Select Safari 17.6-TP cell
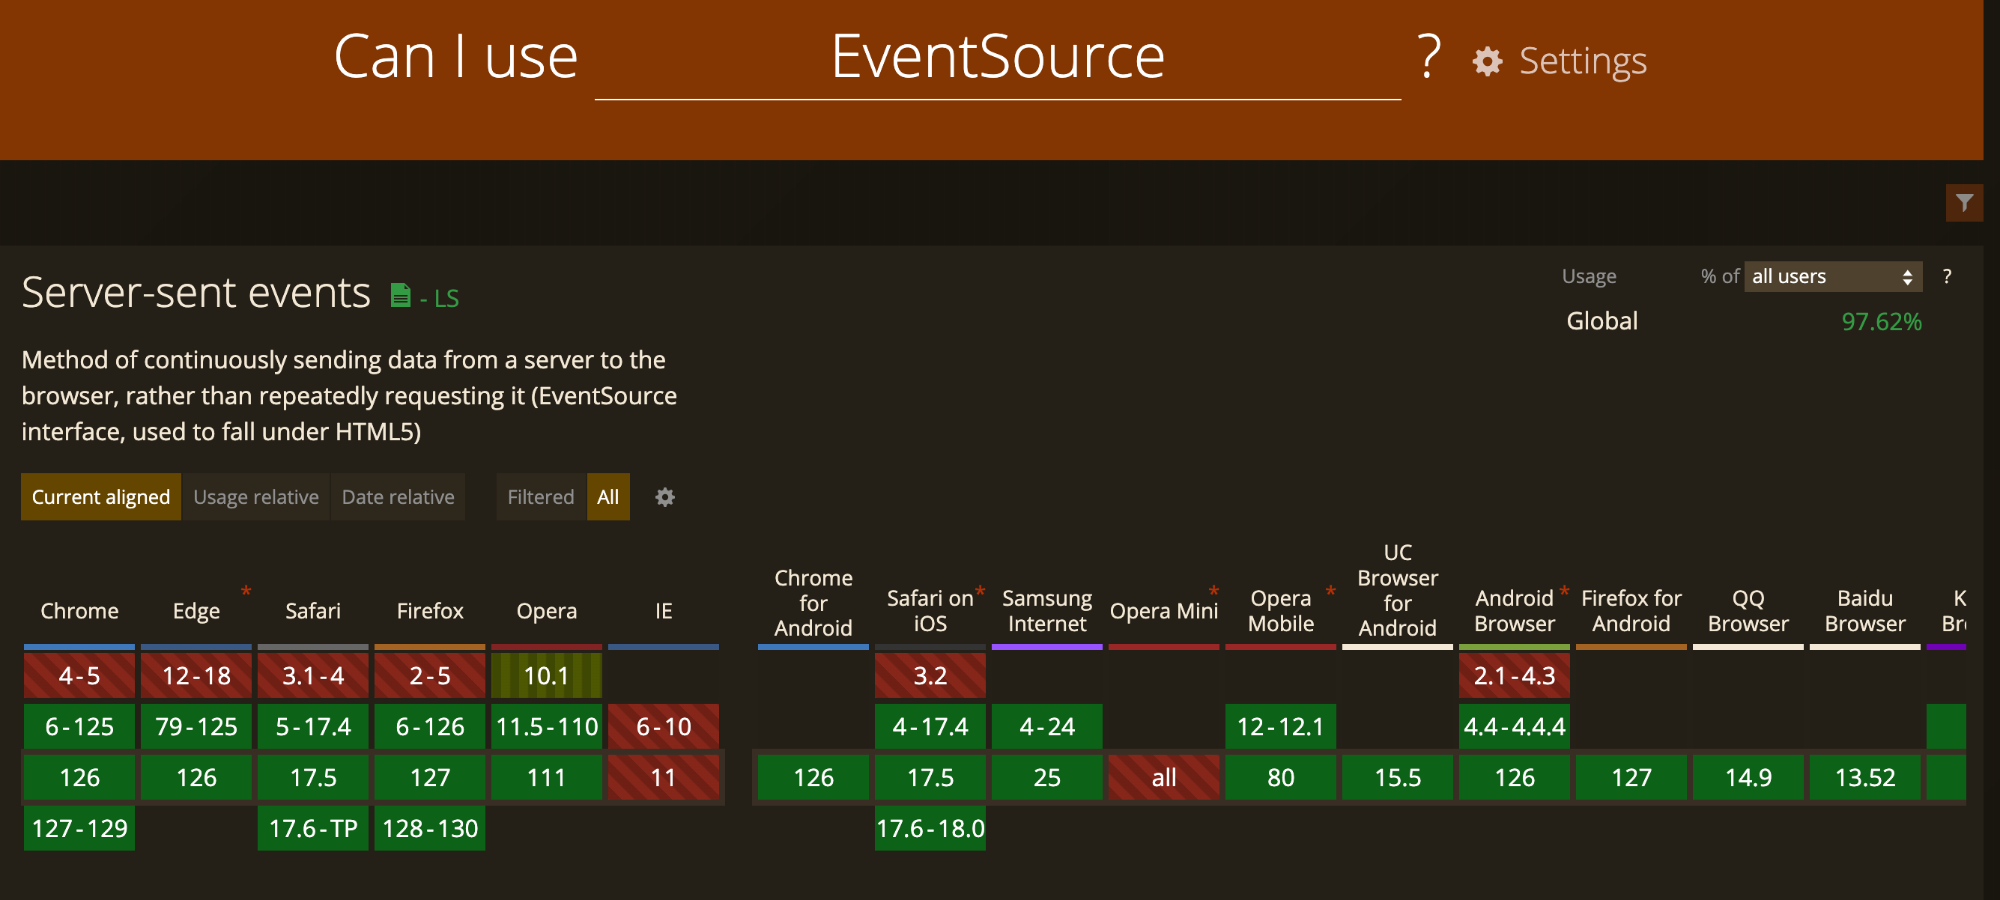The height and width of the screenshot is (900, 2000). [313, 829]
